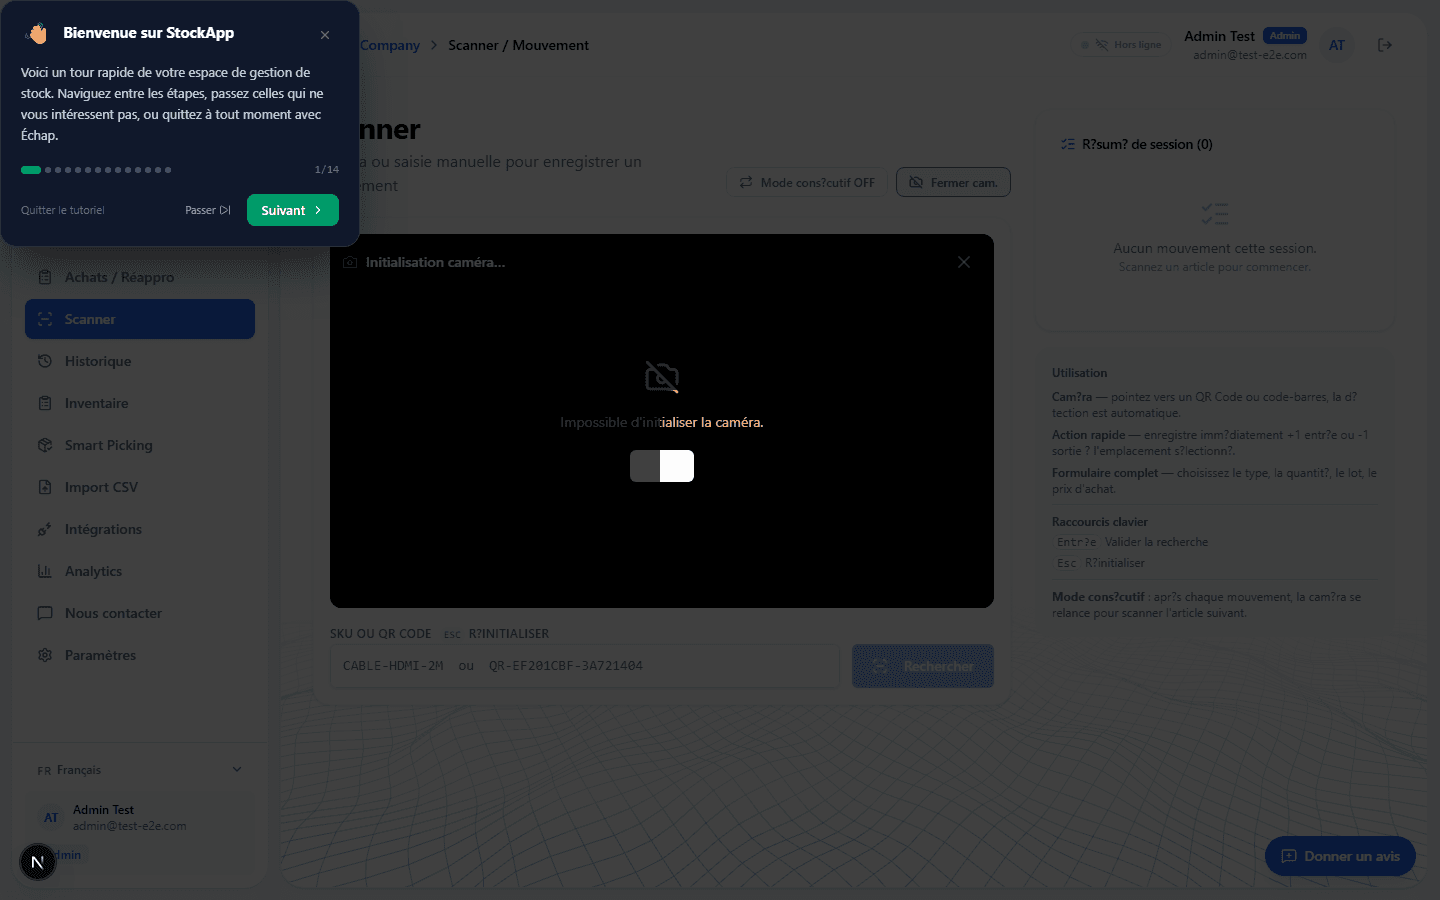Image resolution: width=1440 pixels, height=900 pixels.
Task: Open Scanner in the sidebar
Action: [x=140, y=319]
